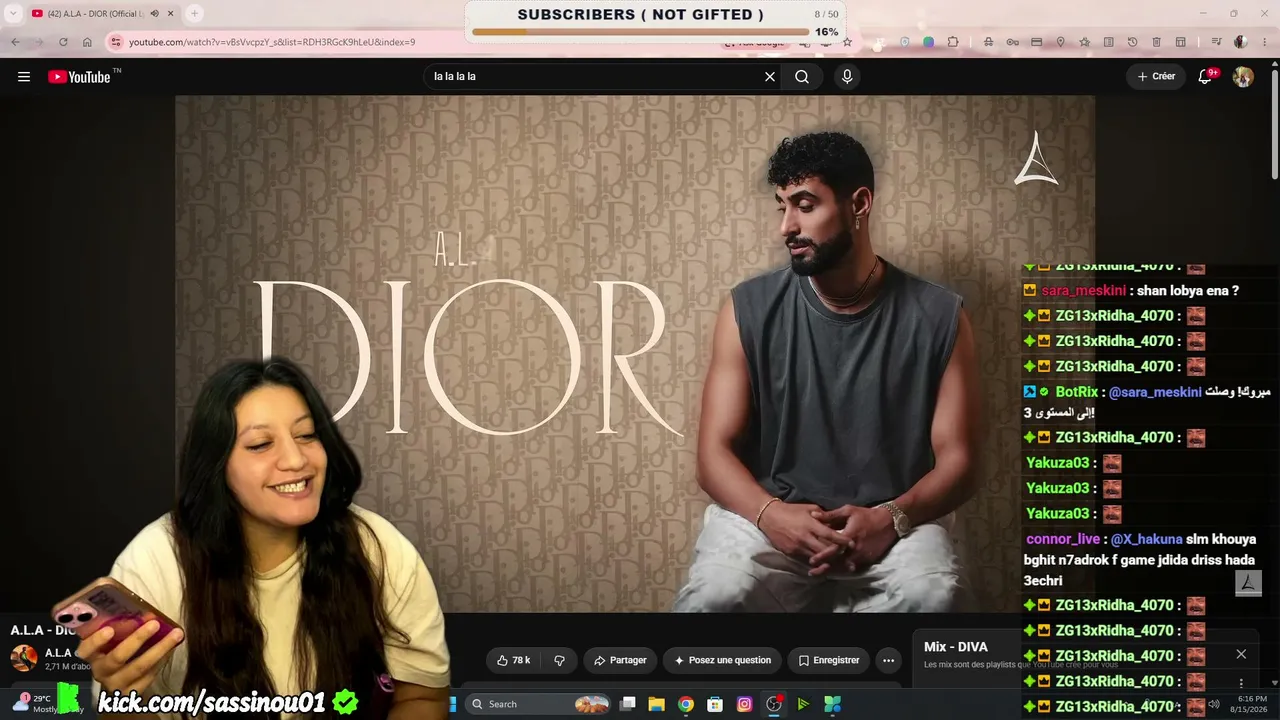The width and height of the screenshot is (1280, 720).
Task: Click the Windows taskbar Search box
Action: coord(539,704)
